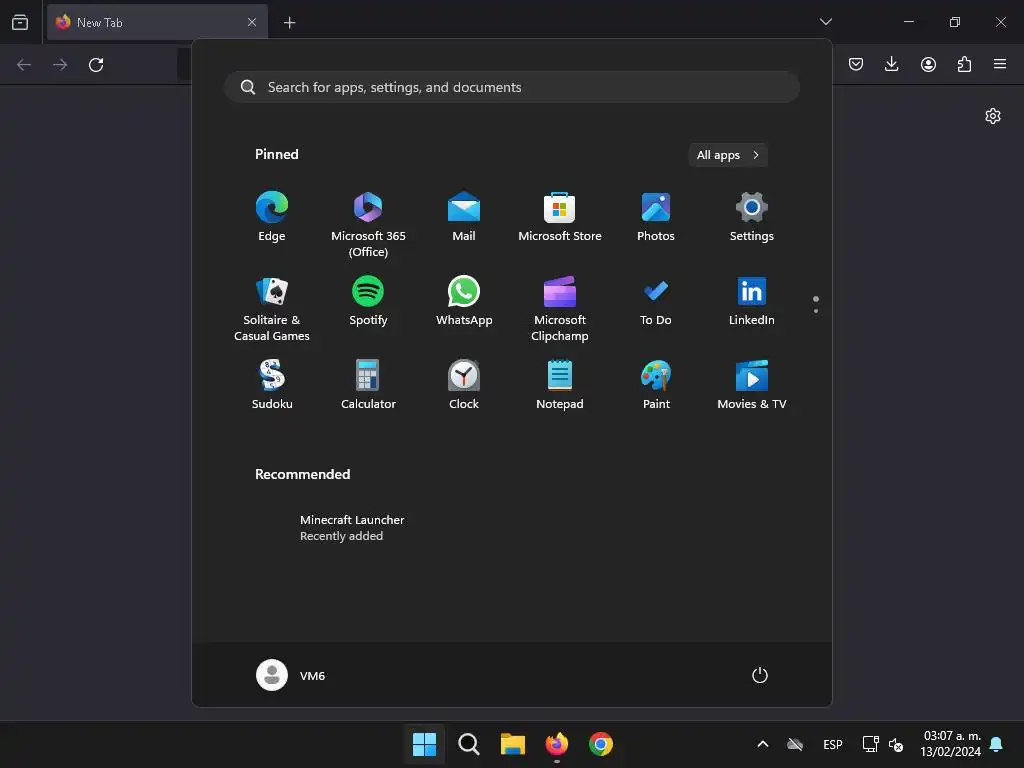Open Firefox Extensions menu
Screen dimensions: 1024x768
click(x=964, y=64)
